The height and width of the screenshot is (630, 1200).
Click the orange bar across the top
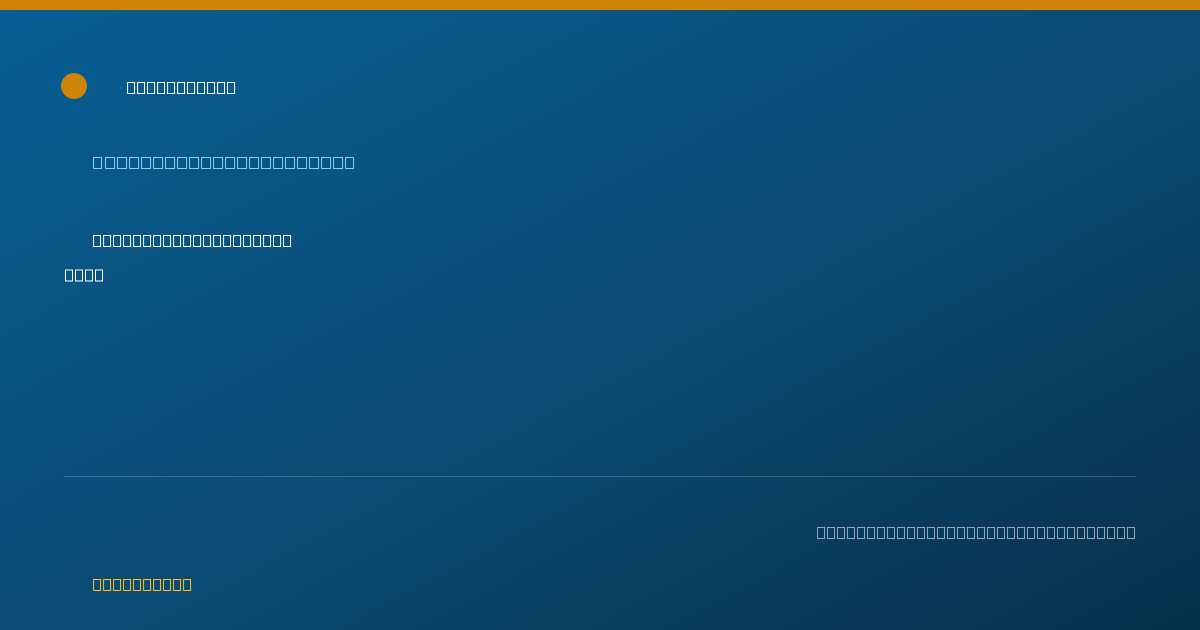click(x=600, y=5)
